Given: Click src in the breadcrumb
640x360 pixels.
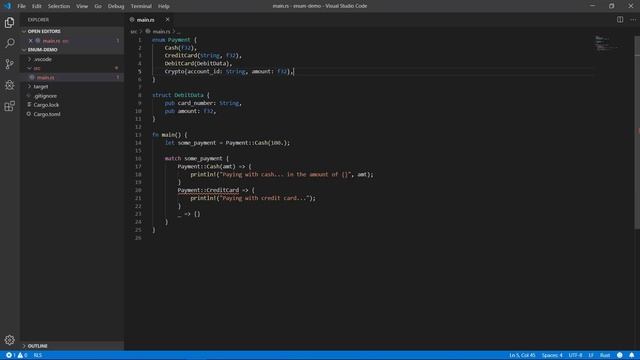Looking at the screenshot, I should (134, 31).
